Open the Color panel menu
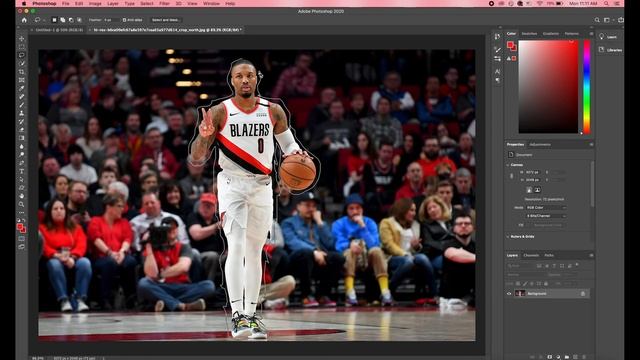The height and width of the screenshot is (360, 640). tap(591, 33)
